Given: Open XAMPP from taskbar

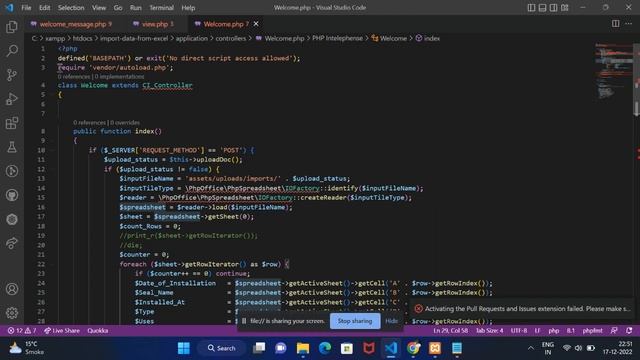Looking at the screenshot, I should point(435,348).
